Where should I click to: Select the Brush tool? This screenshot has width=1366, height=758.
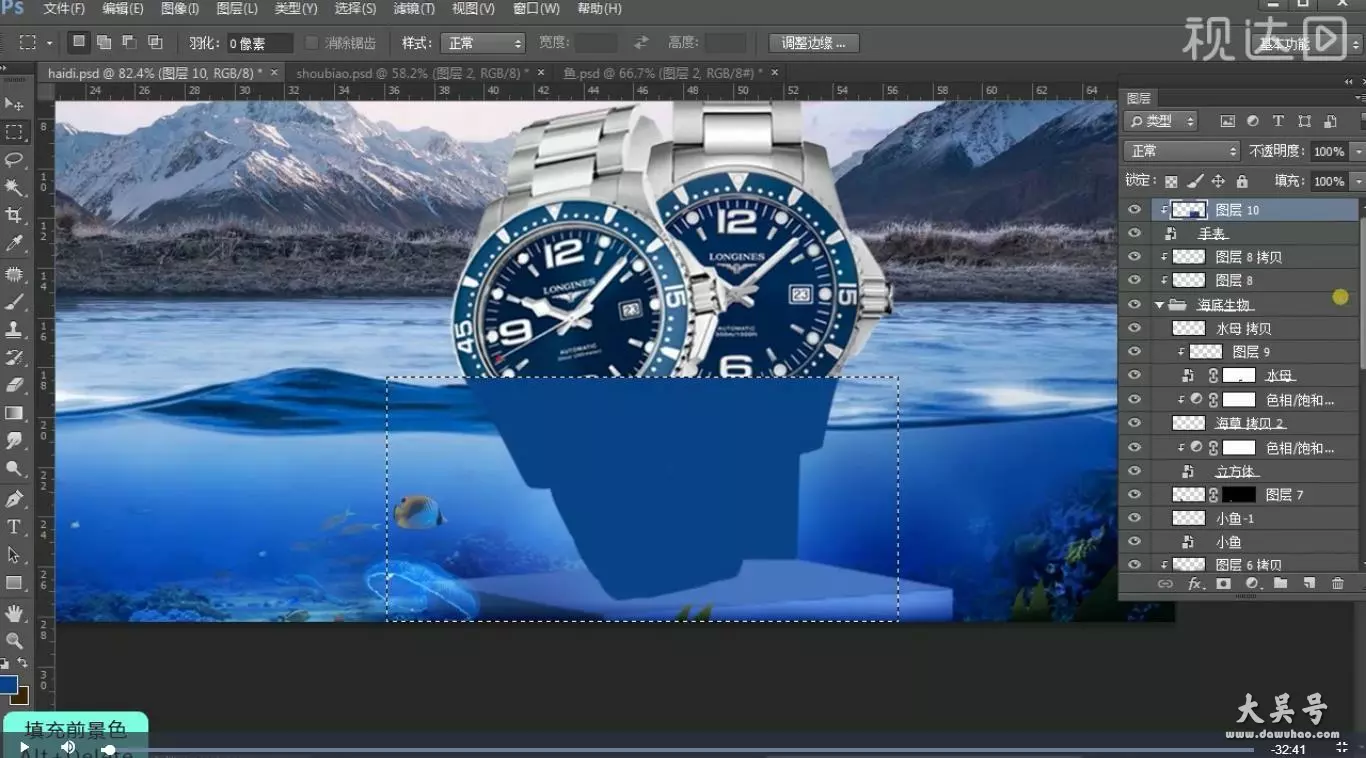click(14, 301)
